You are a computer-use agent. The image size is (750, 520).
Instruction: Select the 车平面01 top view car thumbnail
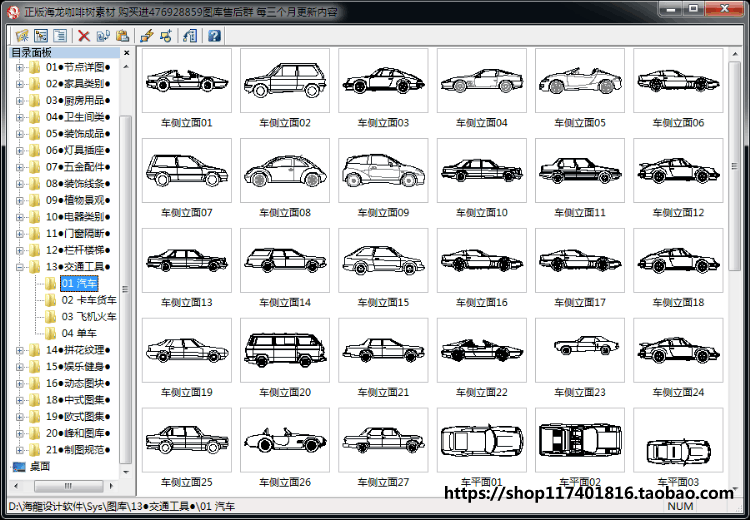point(482,441)
